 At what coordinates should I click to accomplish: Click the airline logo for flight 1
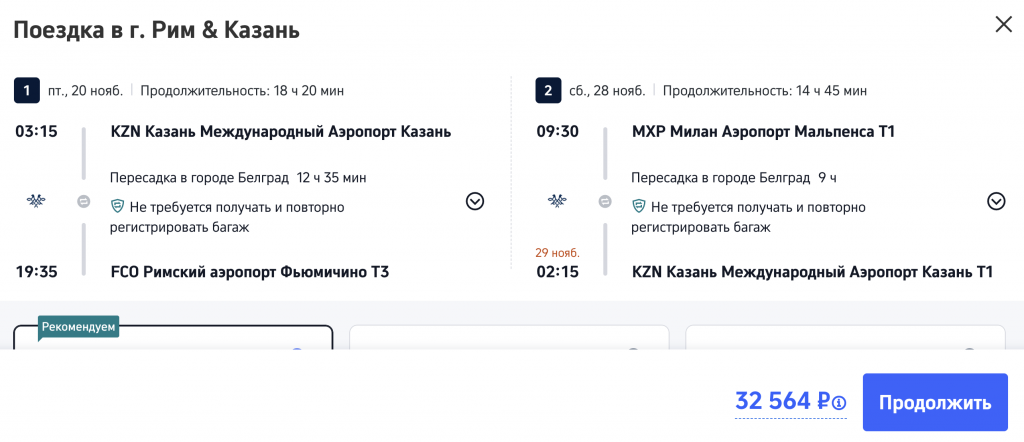(35, 201)
